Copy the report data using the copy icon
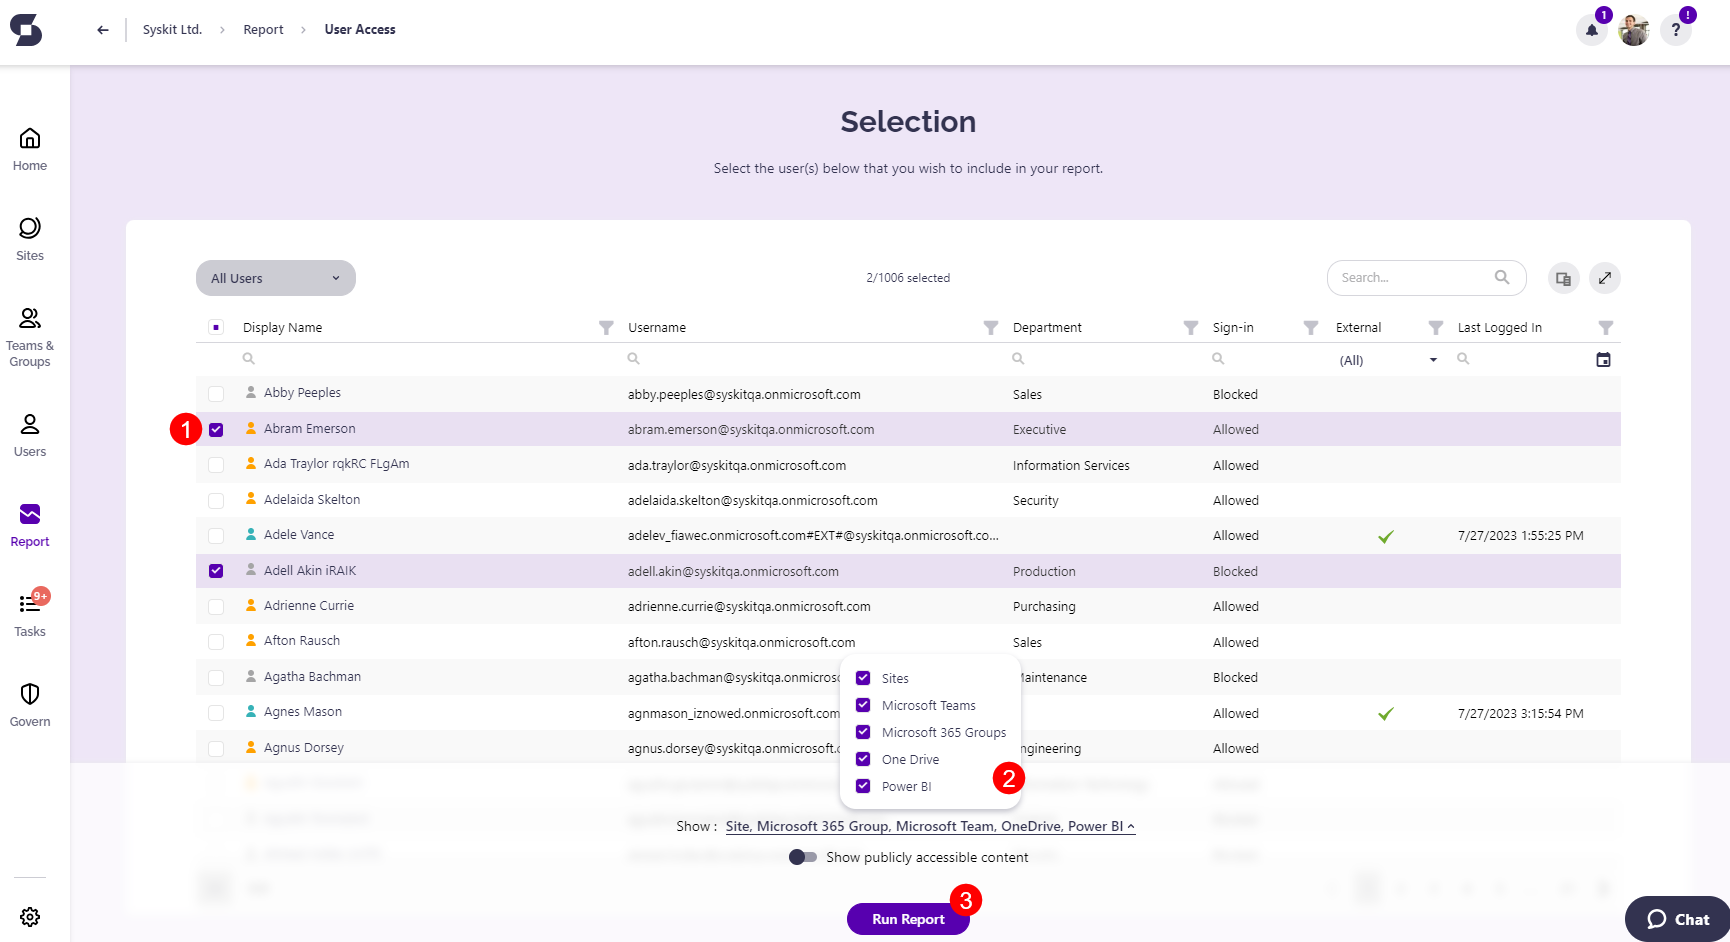The height and width of the screenshot is (942, 1730). pyautogui.click(x=1563, y=278)
